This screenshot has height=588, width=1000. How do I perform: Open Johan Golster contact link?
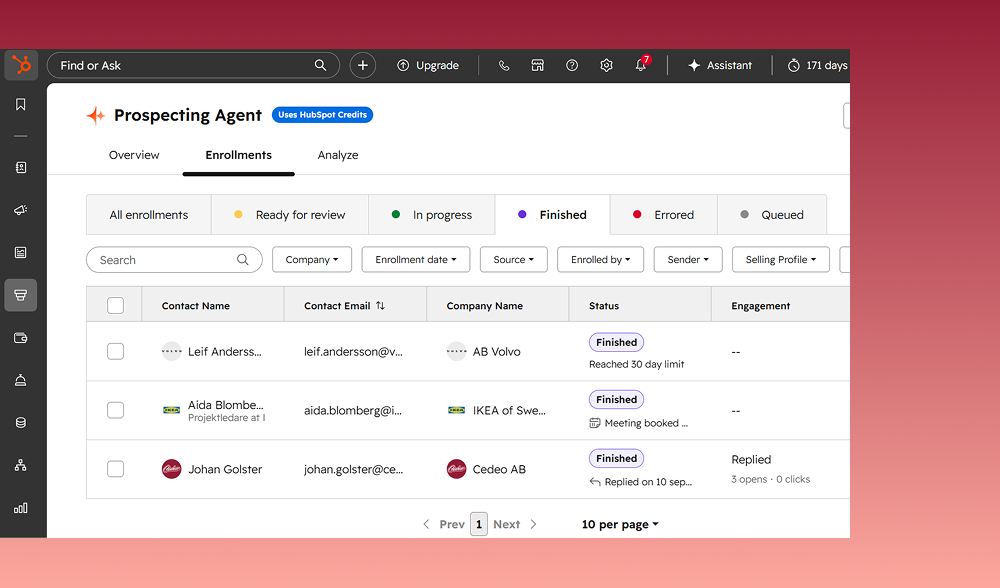pyautogui.click(x=225, y=469)
